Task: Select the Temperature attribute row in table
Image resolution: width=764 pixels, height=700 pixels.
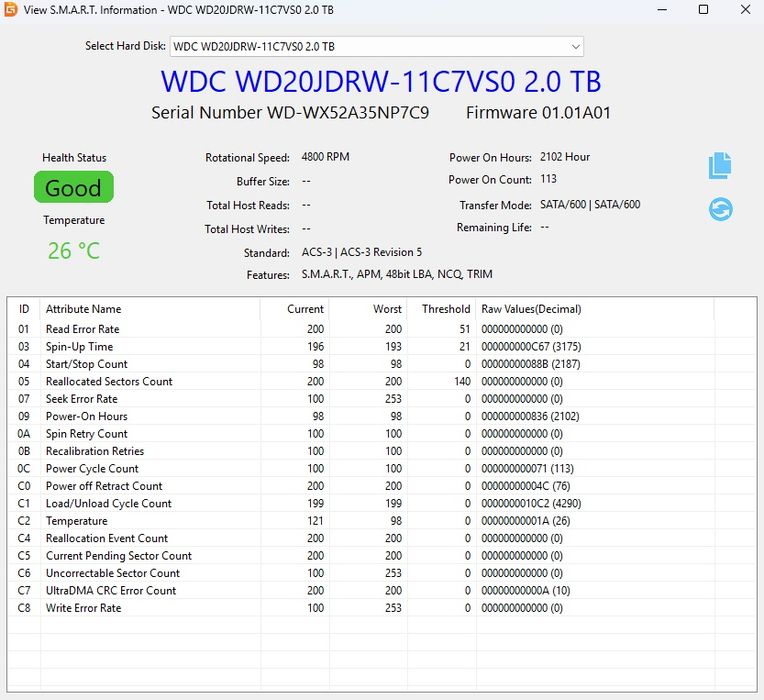Action: click(382, 521)
